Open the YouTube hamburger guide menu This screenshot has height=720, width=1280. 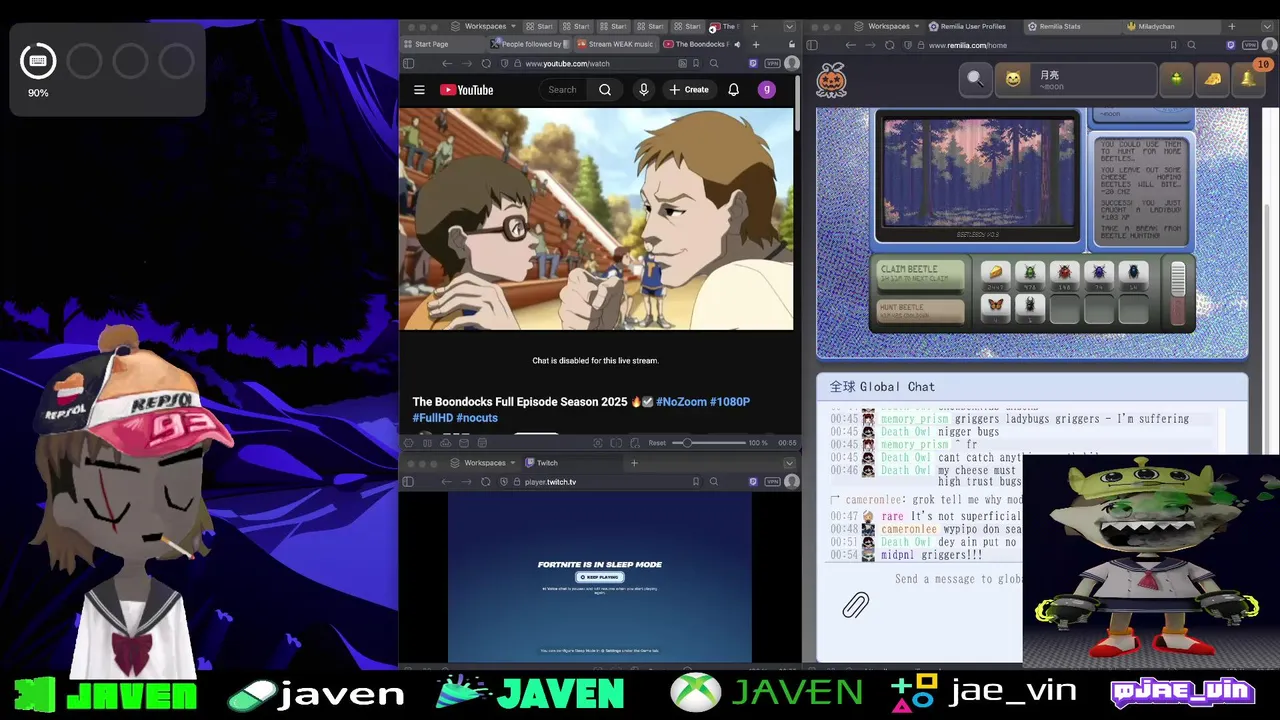tap(419, 90)
